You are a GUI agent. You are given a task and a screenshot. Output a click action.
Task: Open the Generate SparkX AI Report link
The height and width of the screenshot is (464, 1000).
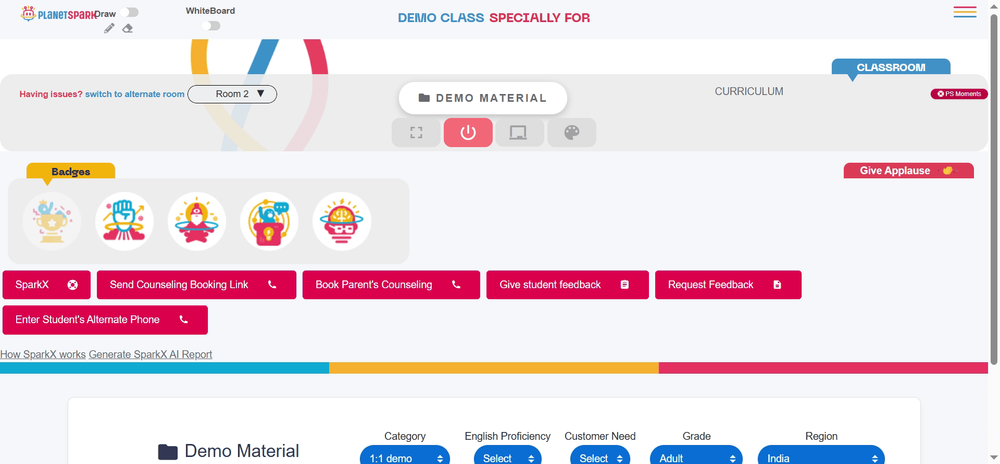(151, 354)
